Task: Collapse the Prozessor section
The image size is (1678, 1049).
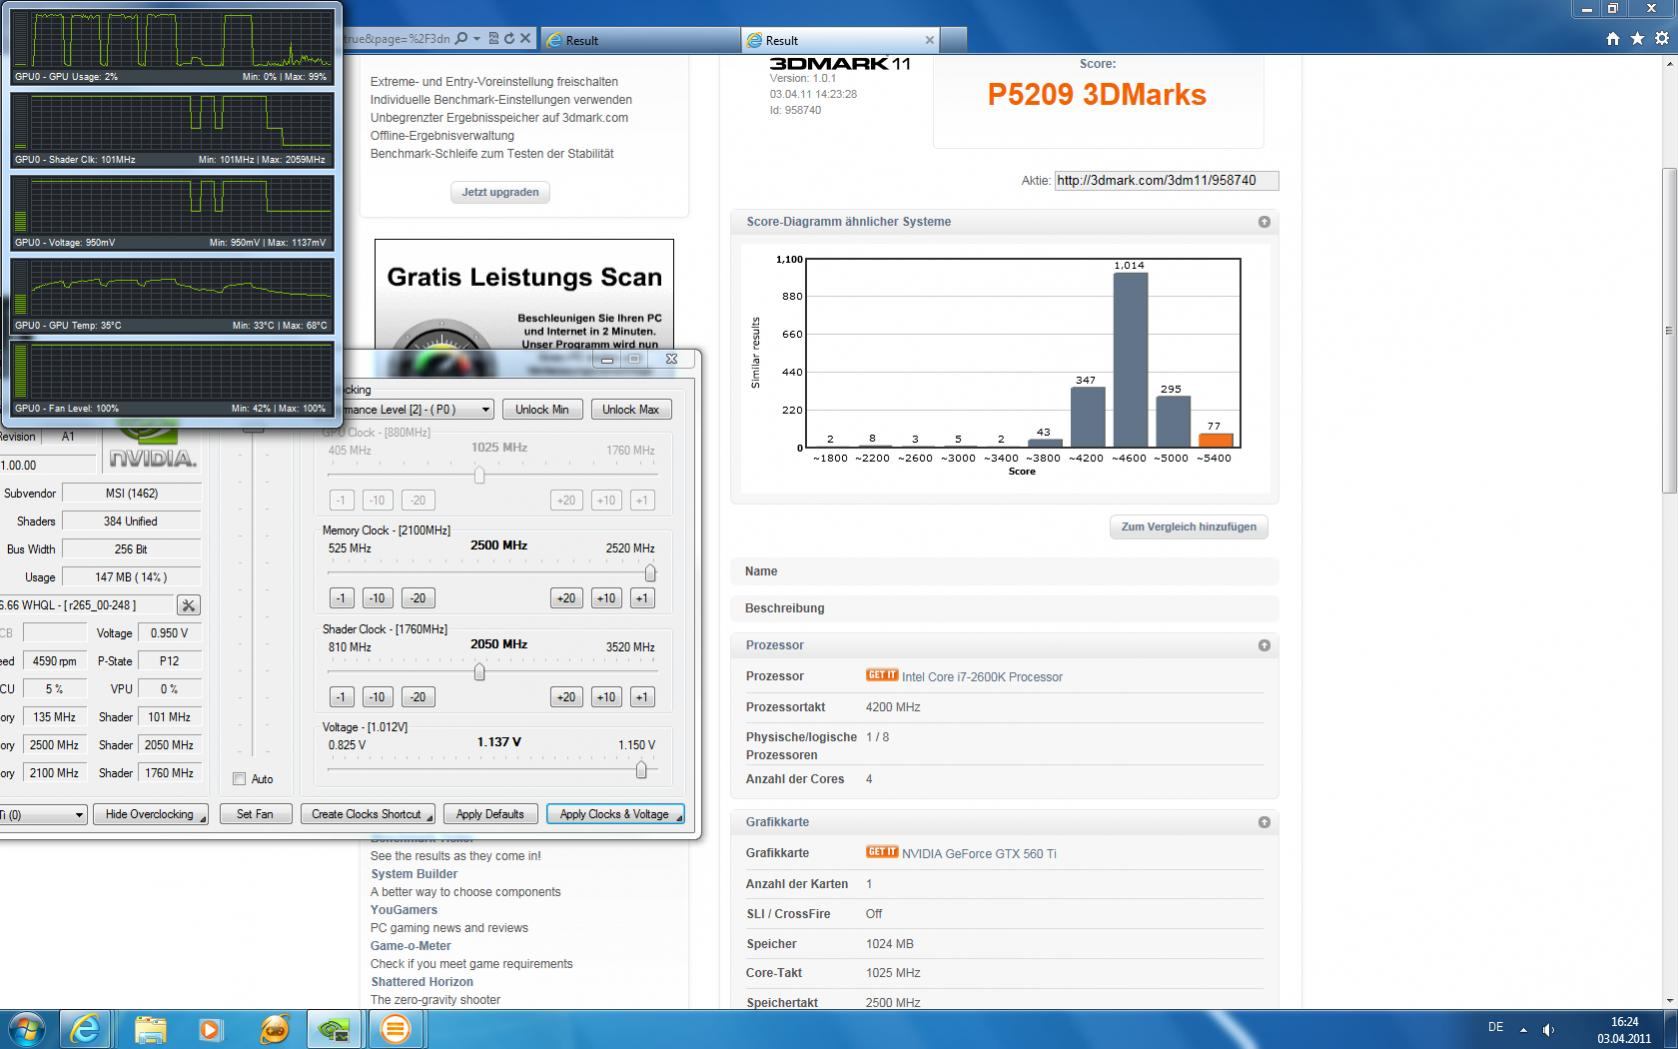Action: click(x=1264, y=645)
